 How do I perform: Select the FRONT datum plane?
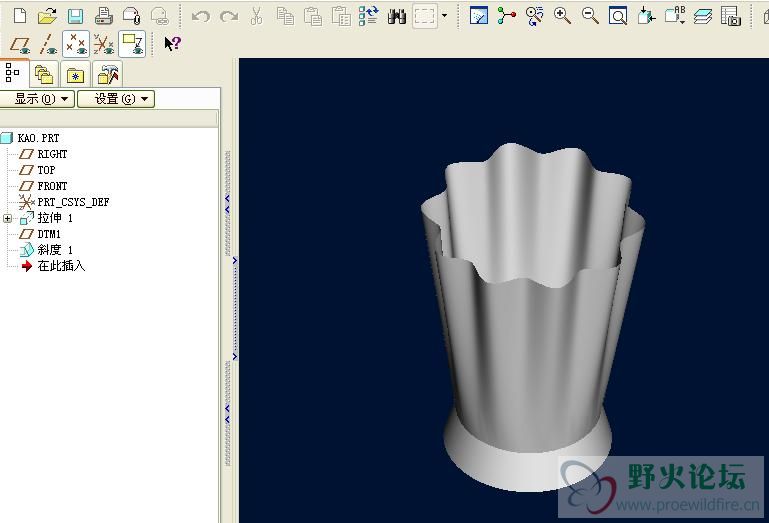point(43,186)
